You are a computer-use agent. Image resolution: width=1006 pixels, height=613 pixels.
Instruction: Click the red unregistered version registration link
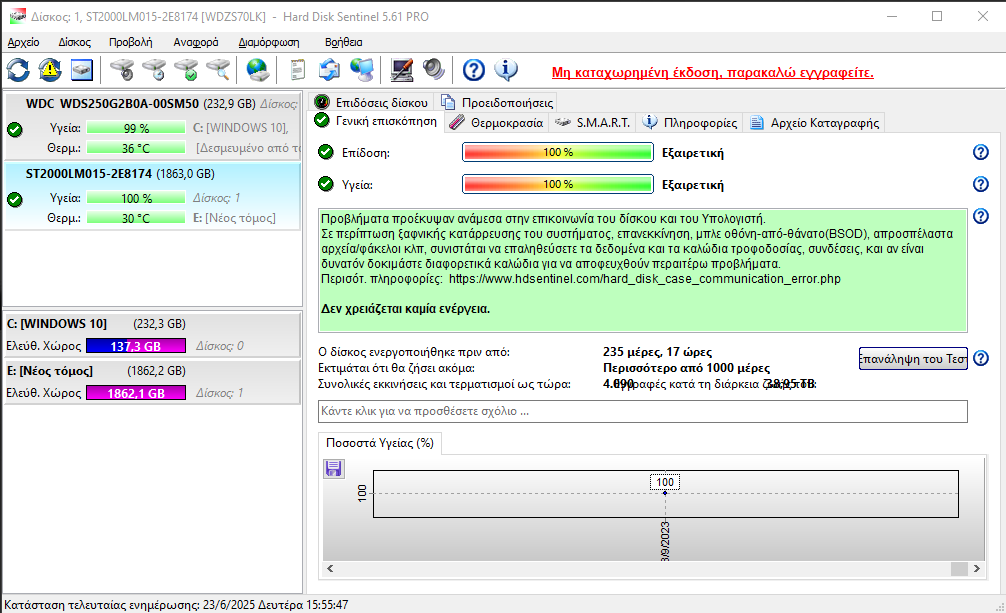click(713, 73)
